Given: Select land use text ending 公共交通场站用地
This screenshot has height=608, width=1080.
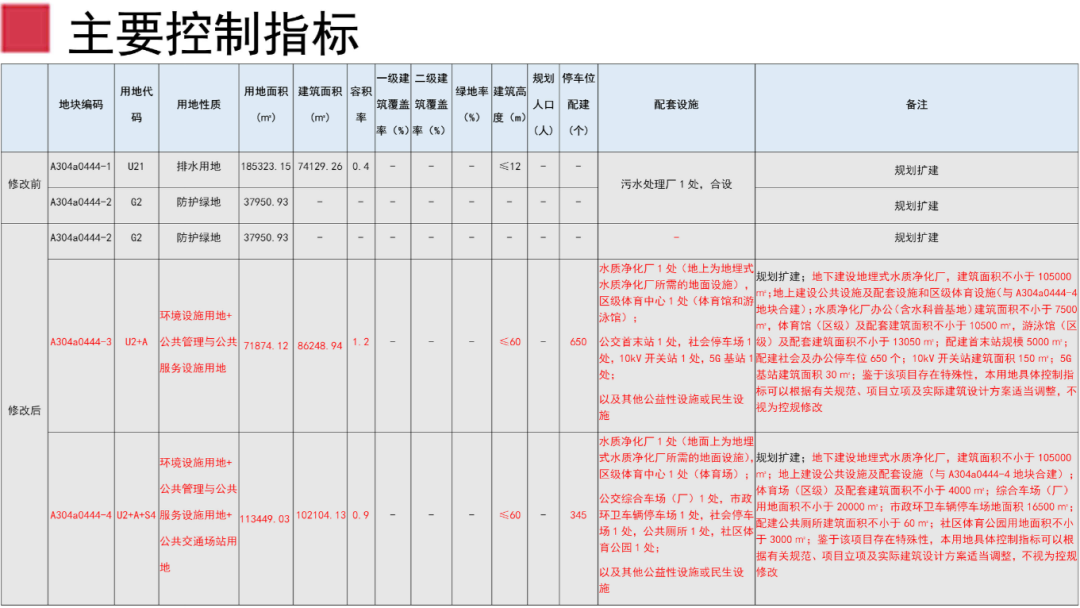Looking at the screenshot, I should point(198,515).
